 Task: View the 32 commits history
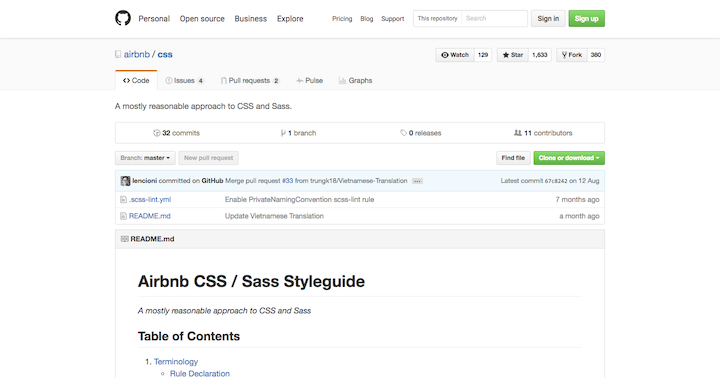click(x=176, y=133)
